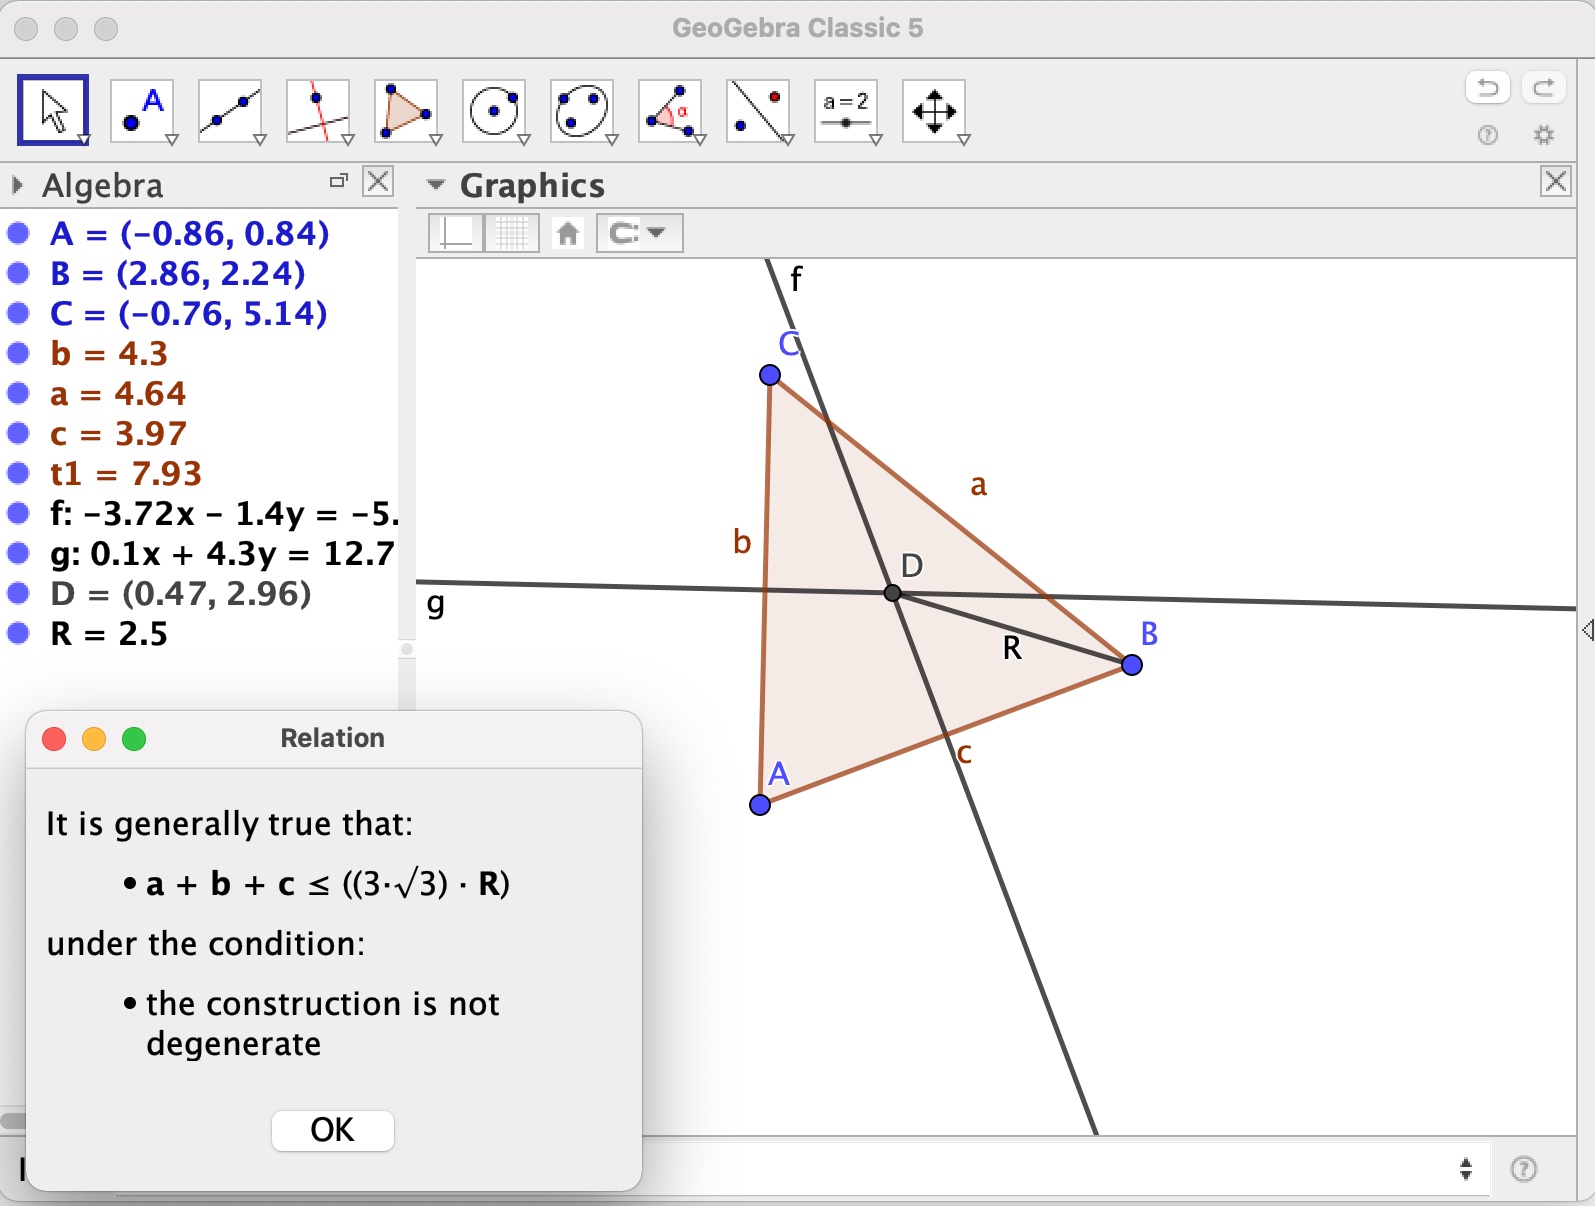Toggle visibility of line g
Viewport: 1595px width, 1206px height.
[x=18, y=553]
